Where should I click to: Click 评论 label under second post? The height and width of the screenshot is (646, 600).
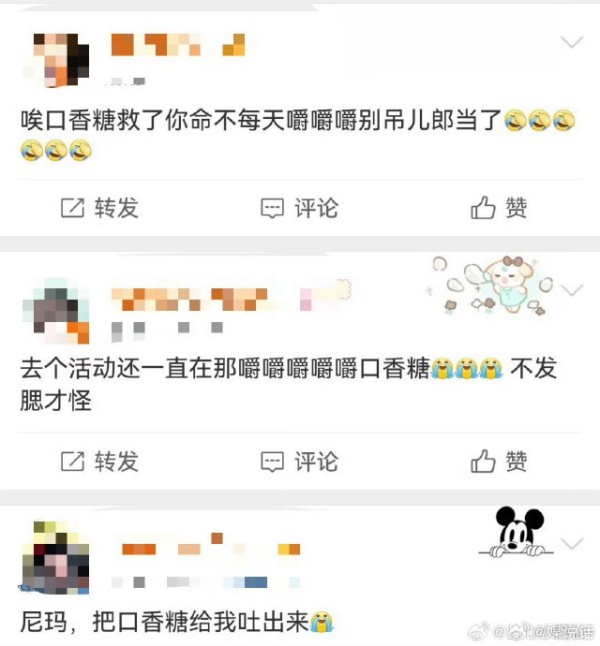pos(316,461)
